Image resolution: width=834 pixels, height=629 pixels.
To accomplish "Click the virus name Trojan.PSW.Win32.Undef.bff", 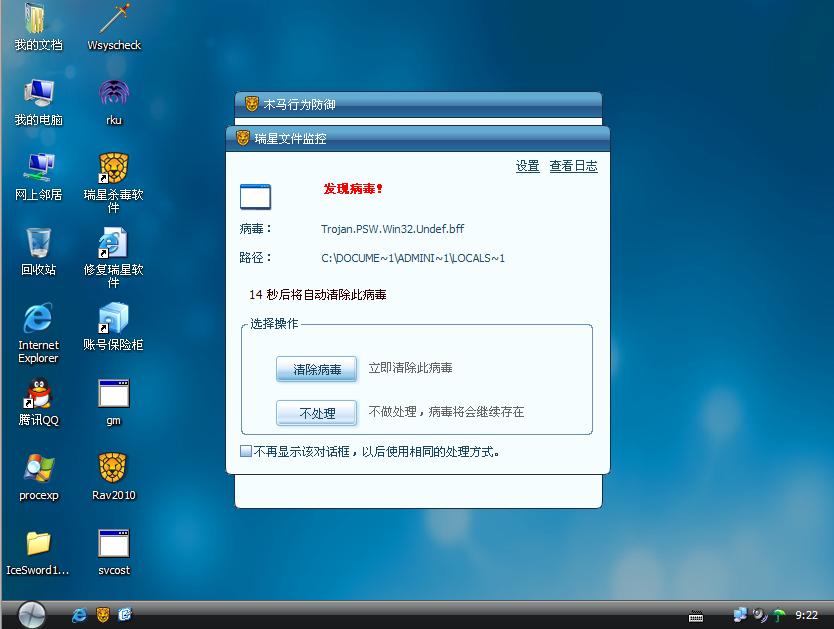I will coord(392,229).
